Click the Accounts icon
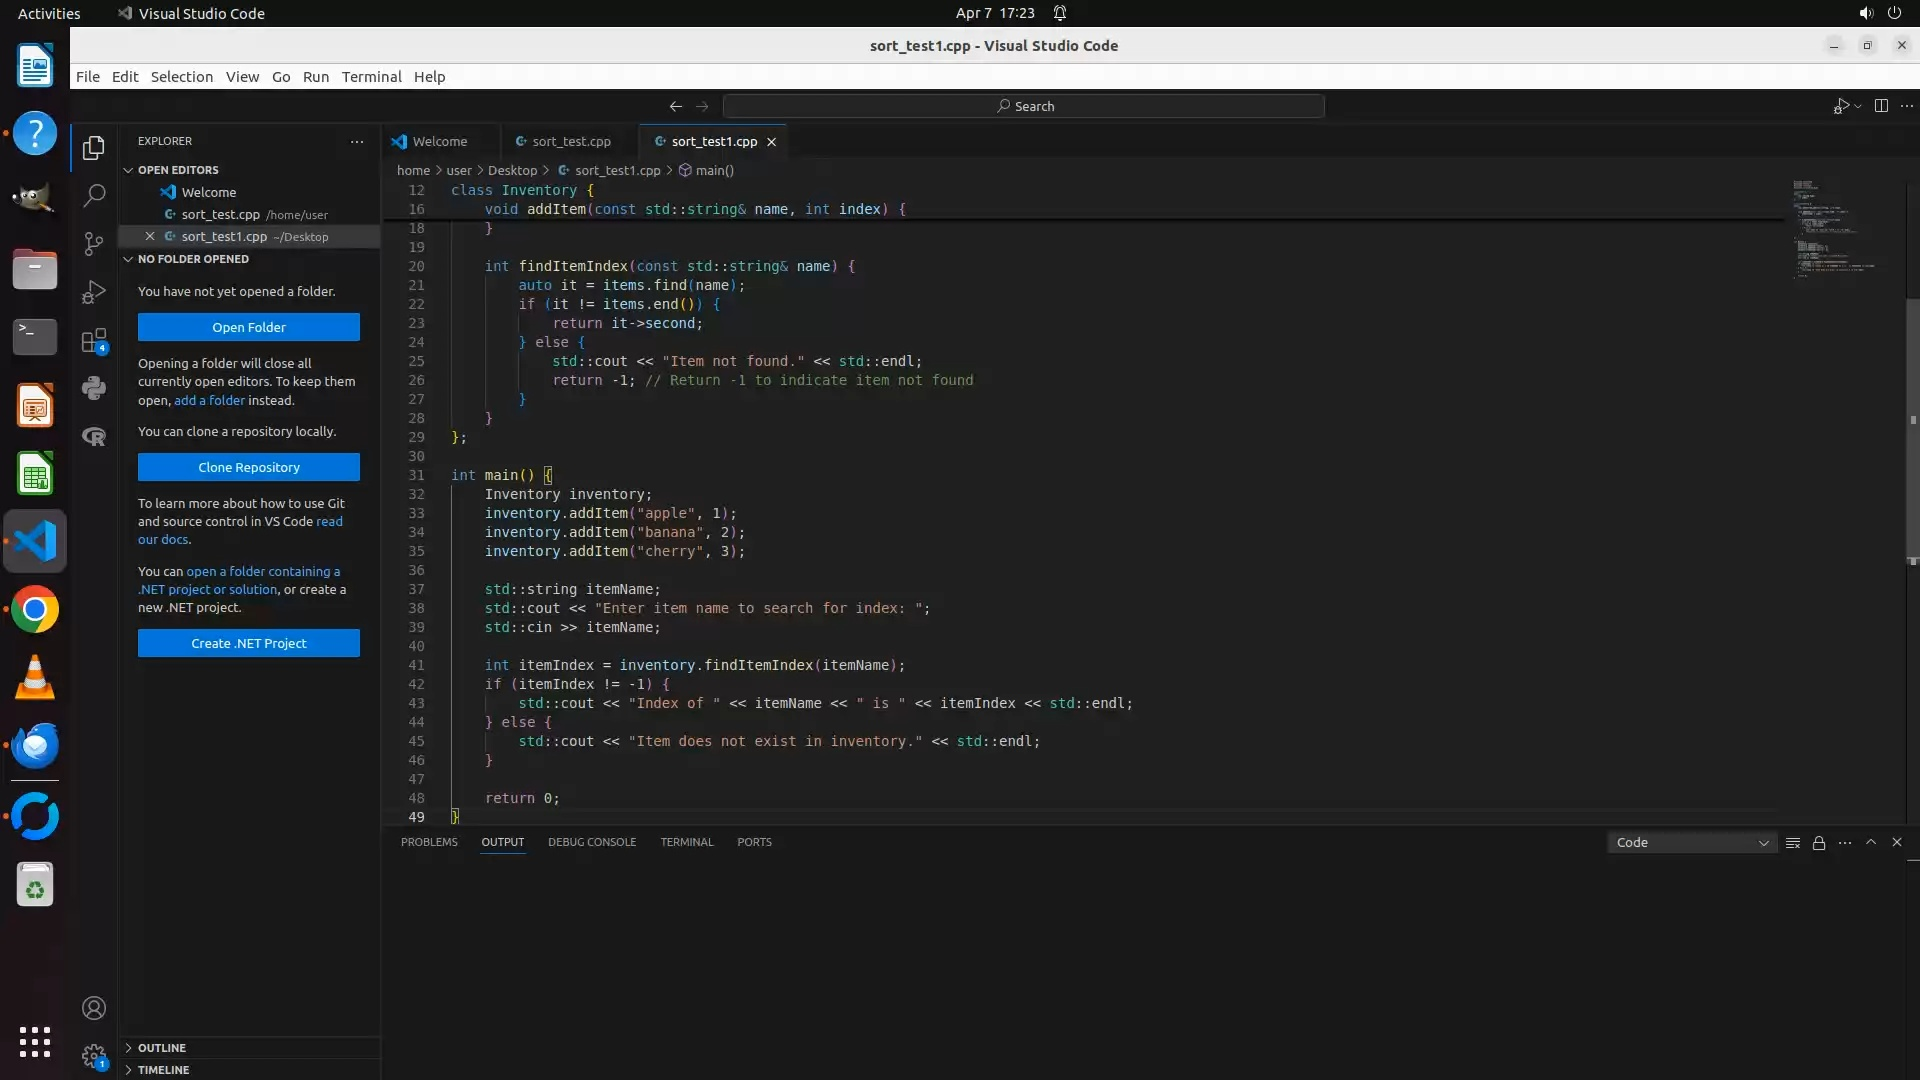The height and width of the screenshot is (1080, 1920). click(x=94, y=1008)
